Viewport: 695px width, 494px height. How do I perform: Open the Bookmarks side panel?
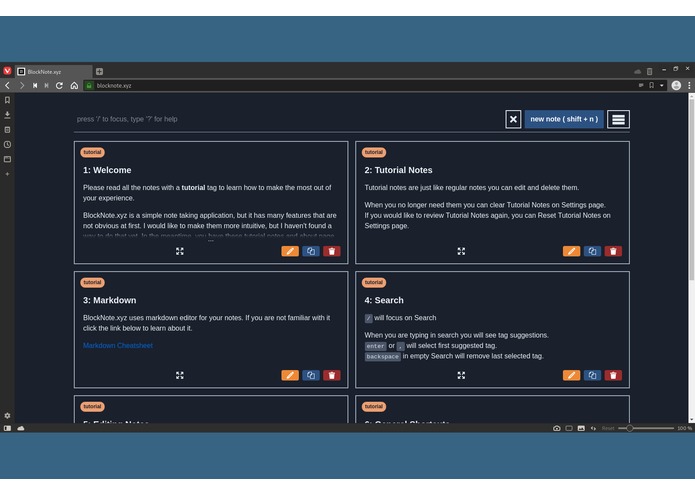(x=7, y=100)
